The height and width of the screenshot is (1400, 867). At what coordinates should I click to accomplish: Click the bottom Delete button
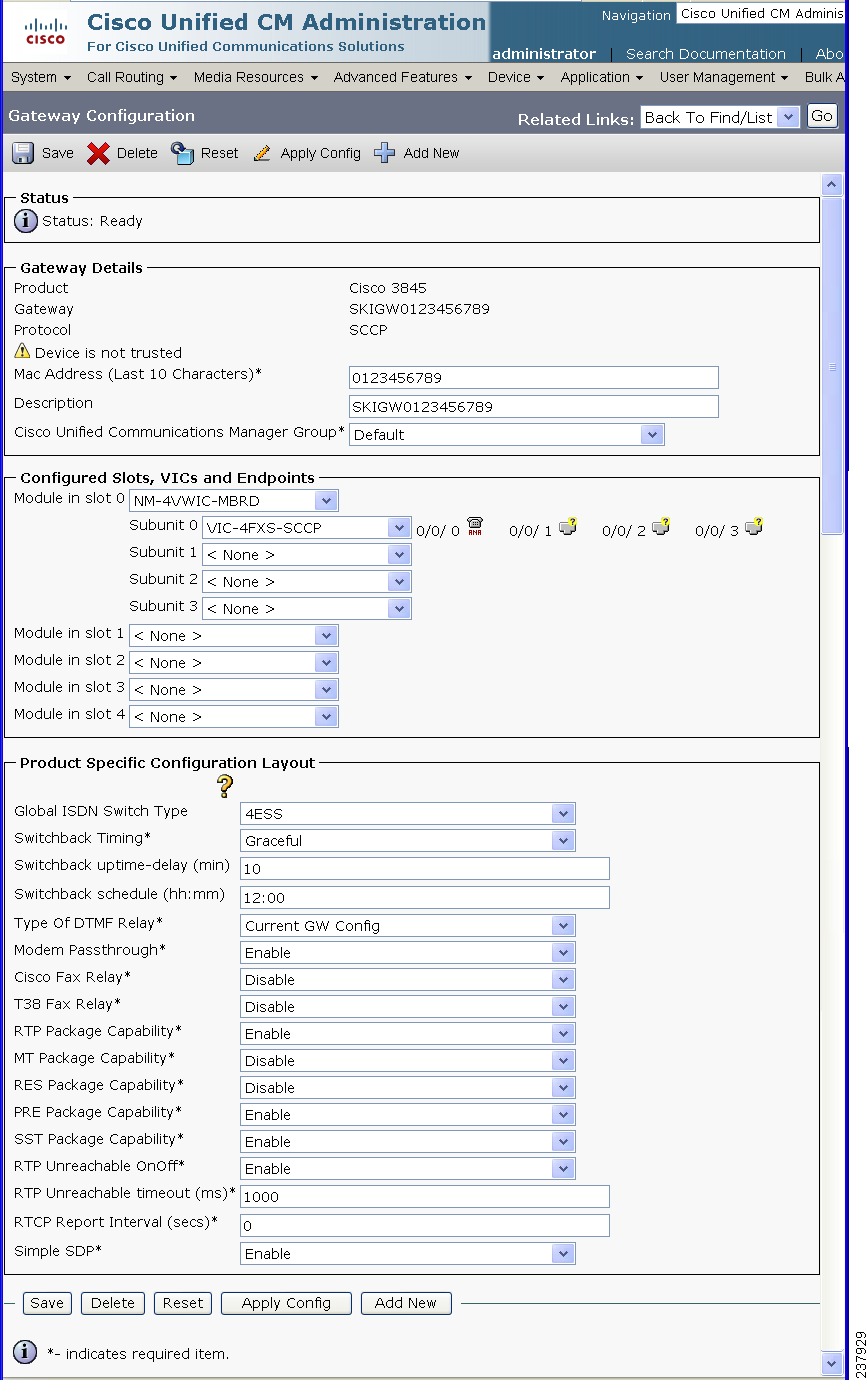click(x=113, y=1303)
